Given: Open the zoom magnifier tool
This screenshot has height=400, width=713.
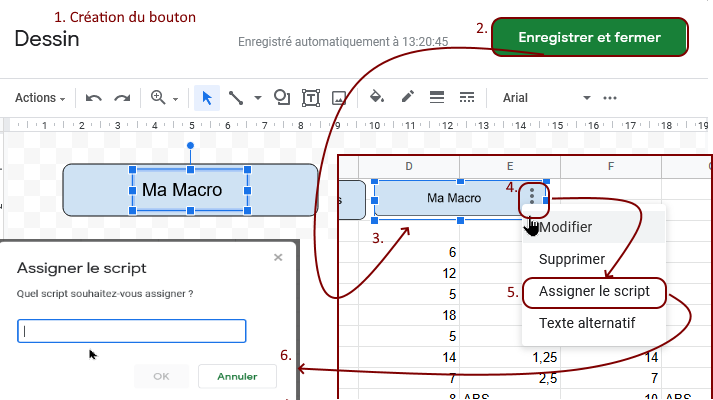Looking at the screenshot, I should click(158, 97).
